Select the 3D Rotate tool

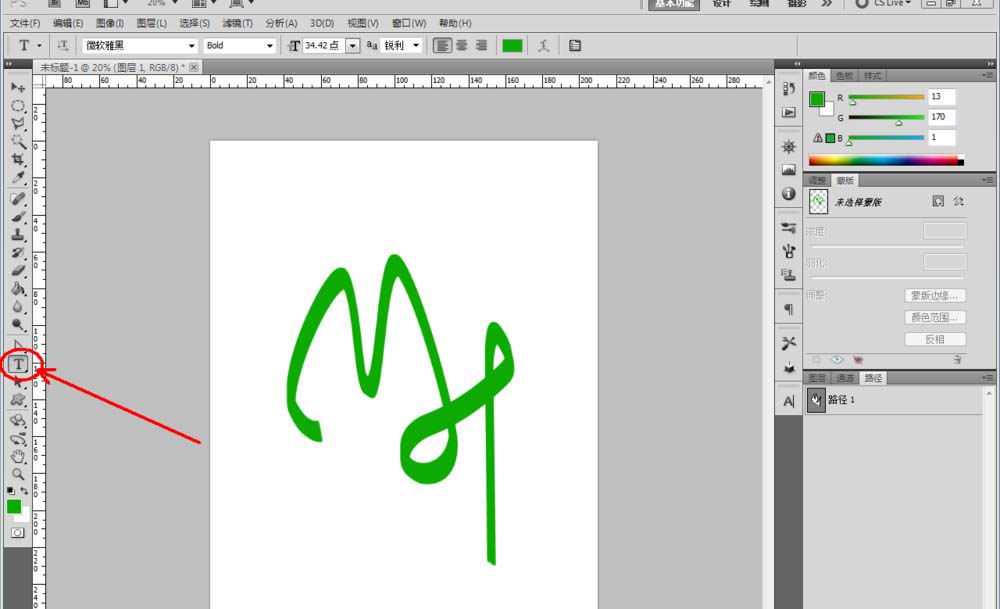click(x=18, y=421)
